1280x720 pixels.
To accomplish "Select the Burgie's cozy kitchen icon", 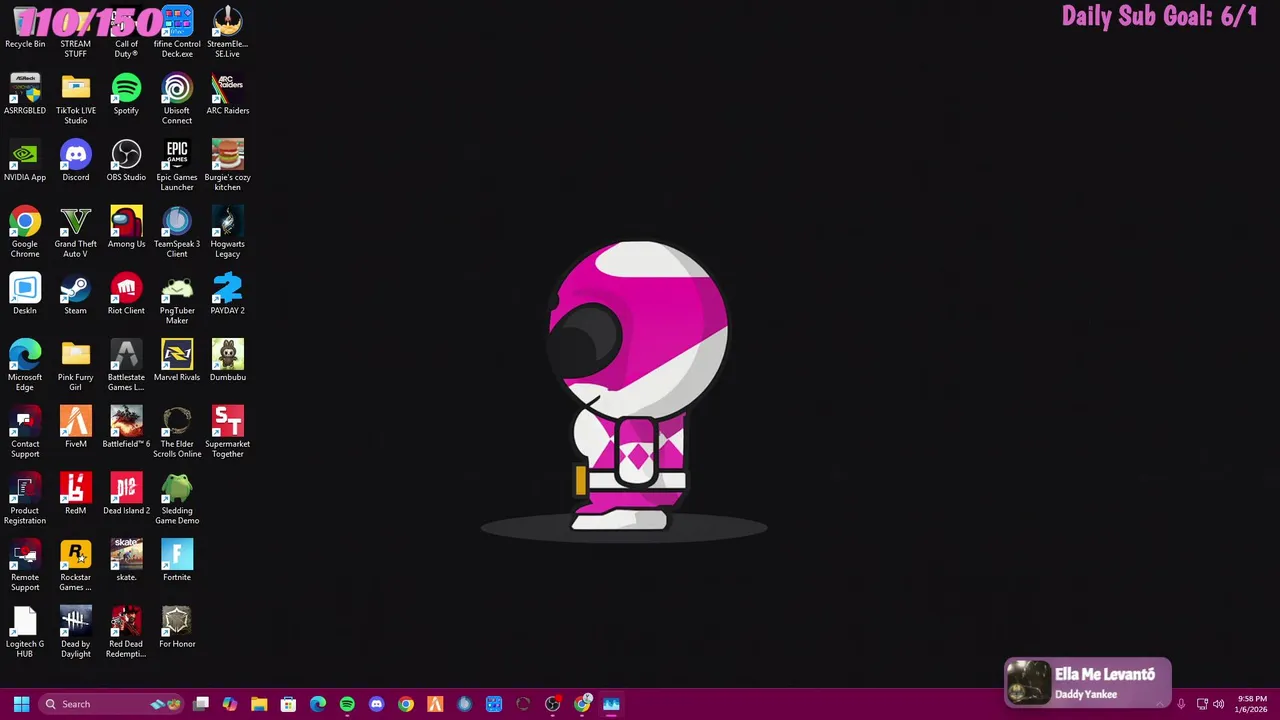I will pyautogui.click(x=227, y=166).
